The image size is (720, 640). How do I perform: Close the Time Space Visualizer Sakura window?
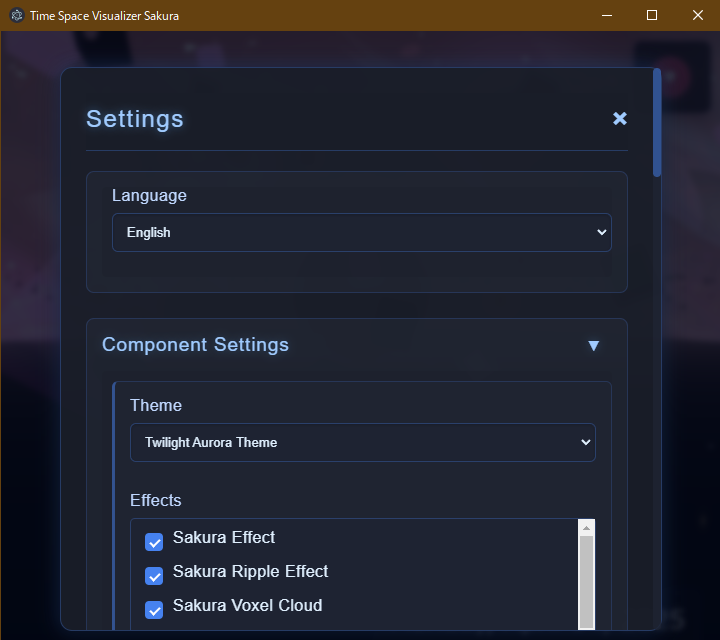pos(697,16)
